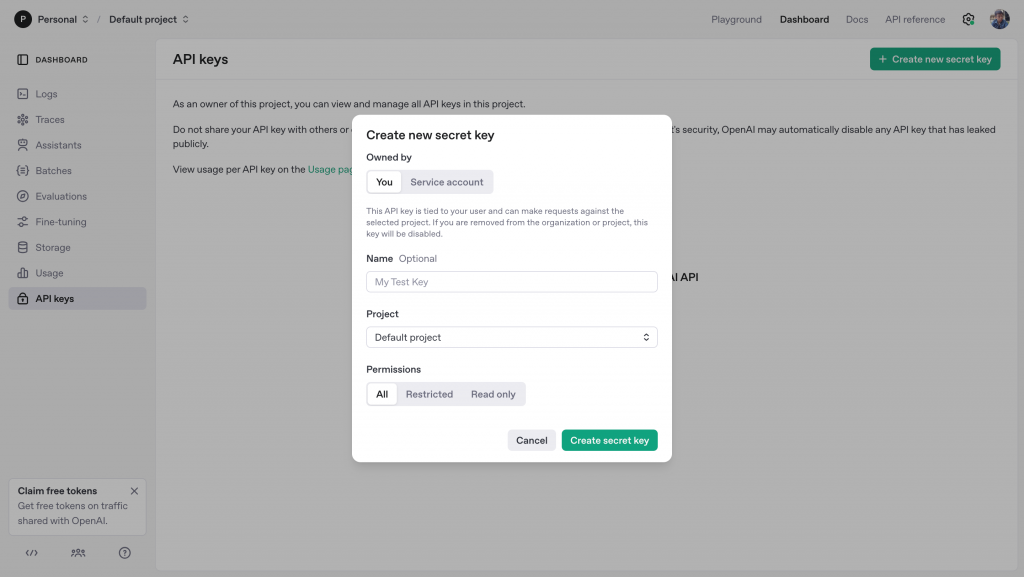This screenshot has width=1024, height=577.
Task: Cancel the new secret key dialog
Action: [531, 440]
